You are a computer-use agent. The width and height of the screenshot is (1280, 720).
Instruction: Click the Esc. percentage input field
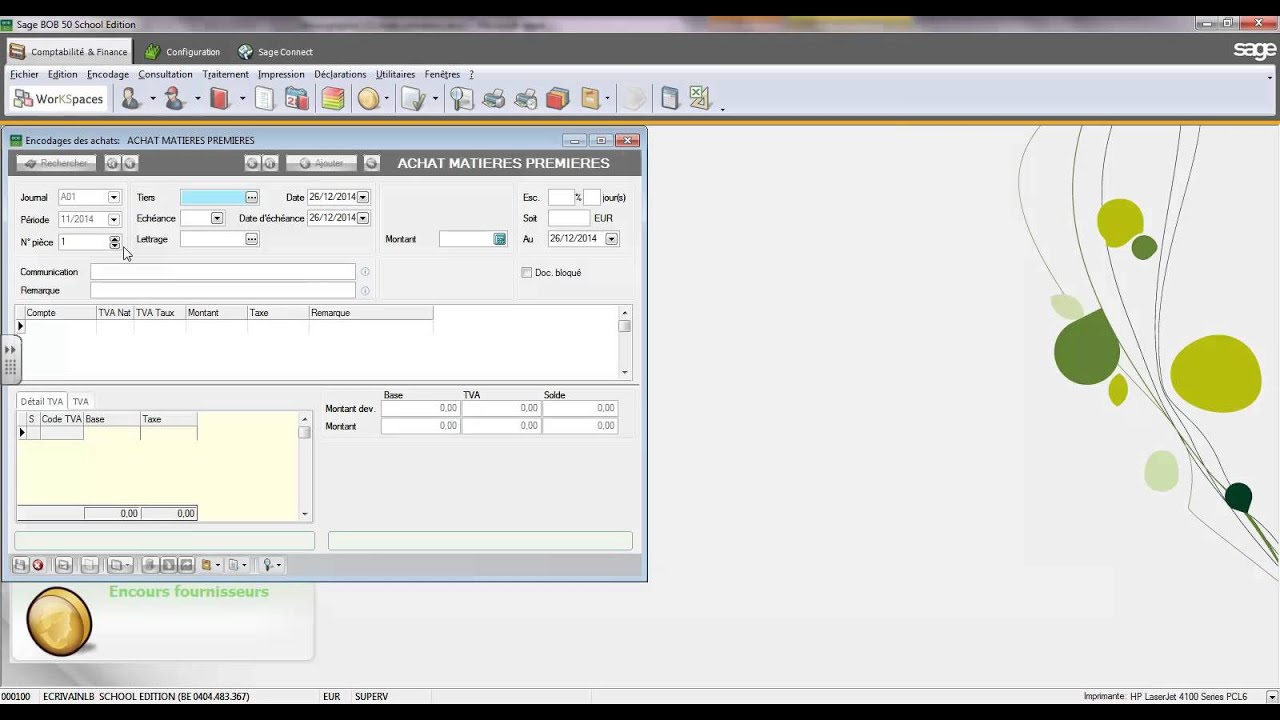(561, 198)
